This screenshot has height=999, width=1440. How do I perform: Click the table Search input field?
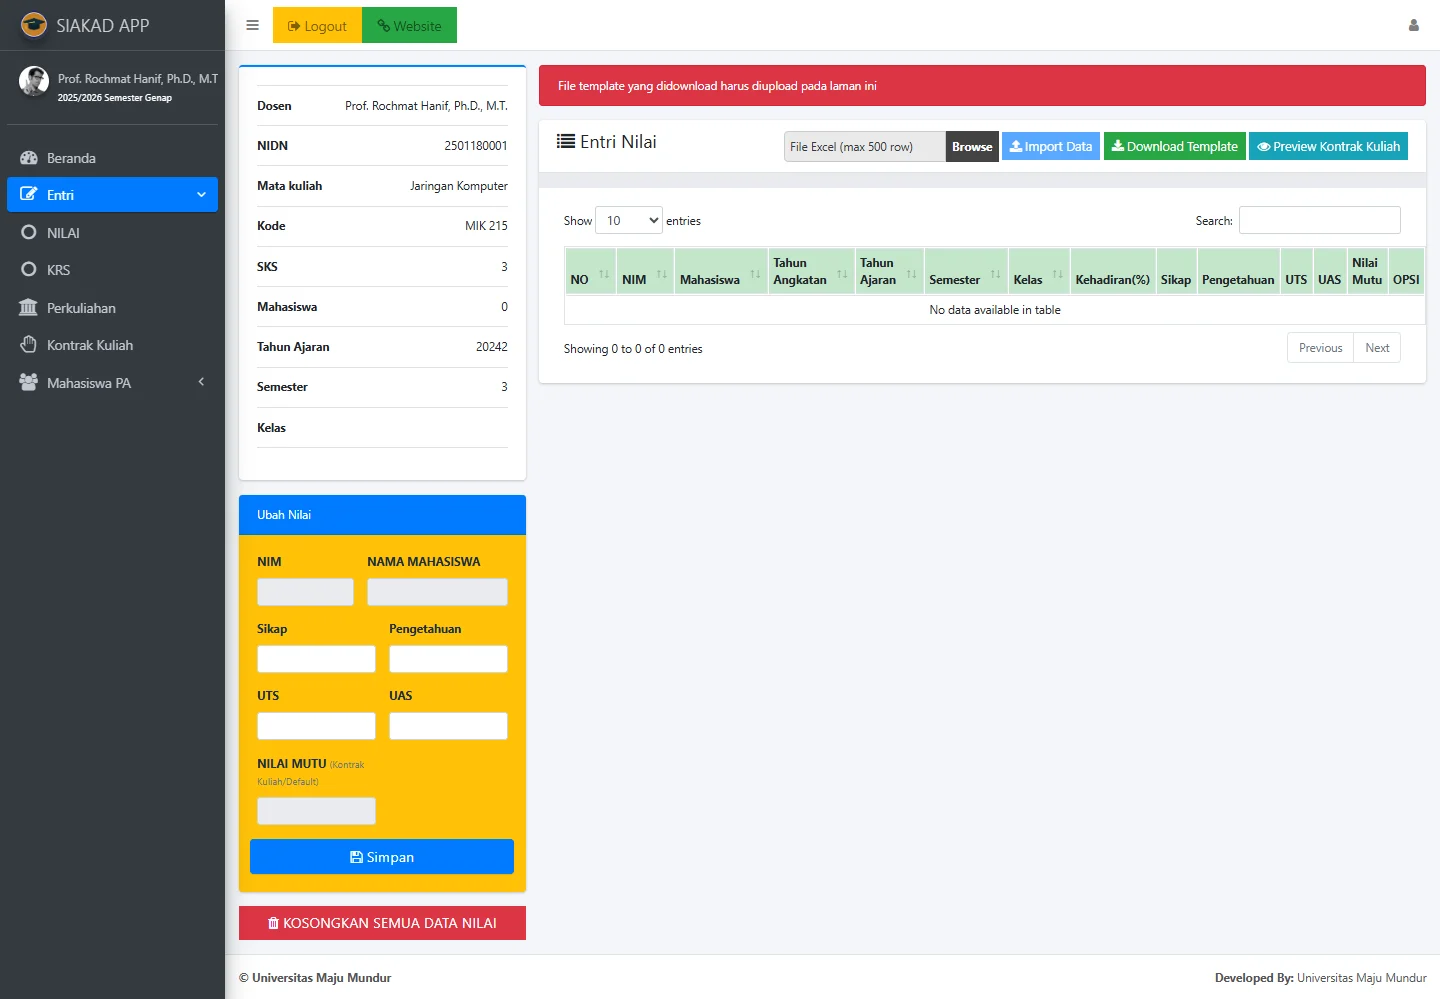click(1319, 221)
